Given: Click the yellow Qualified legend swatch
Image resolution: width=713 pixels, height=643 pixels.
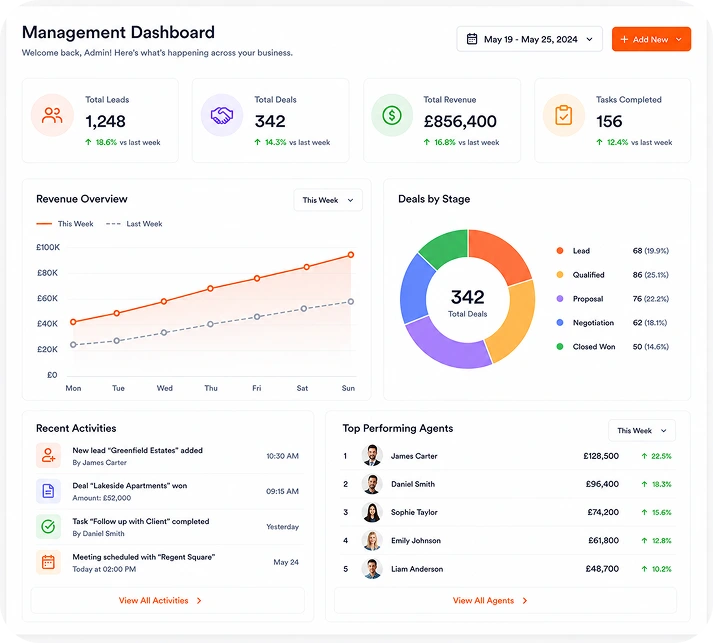Looking at the screenshot, I should click(x=560, y=275).
